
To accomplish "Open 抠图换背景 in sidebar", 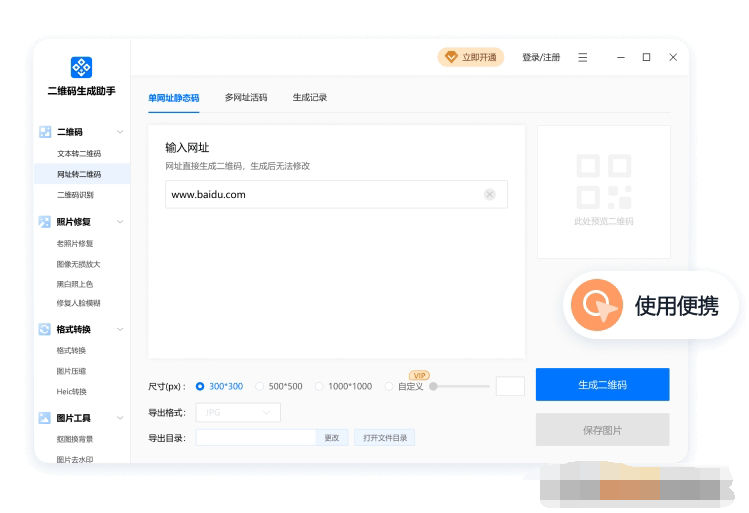I will [75, 439].
